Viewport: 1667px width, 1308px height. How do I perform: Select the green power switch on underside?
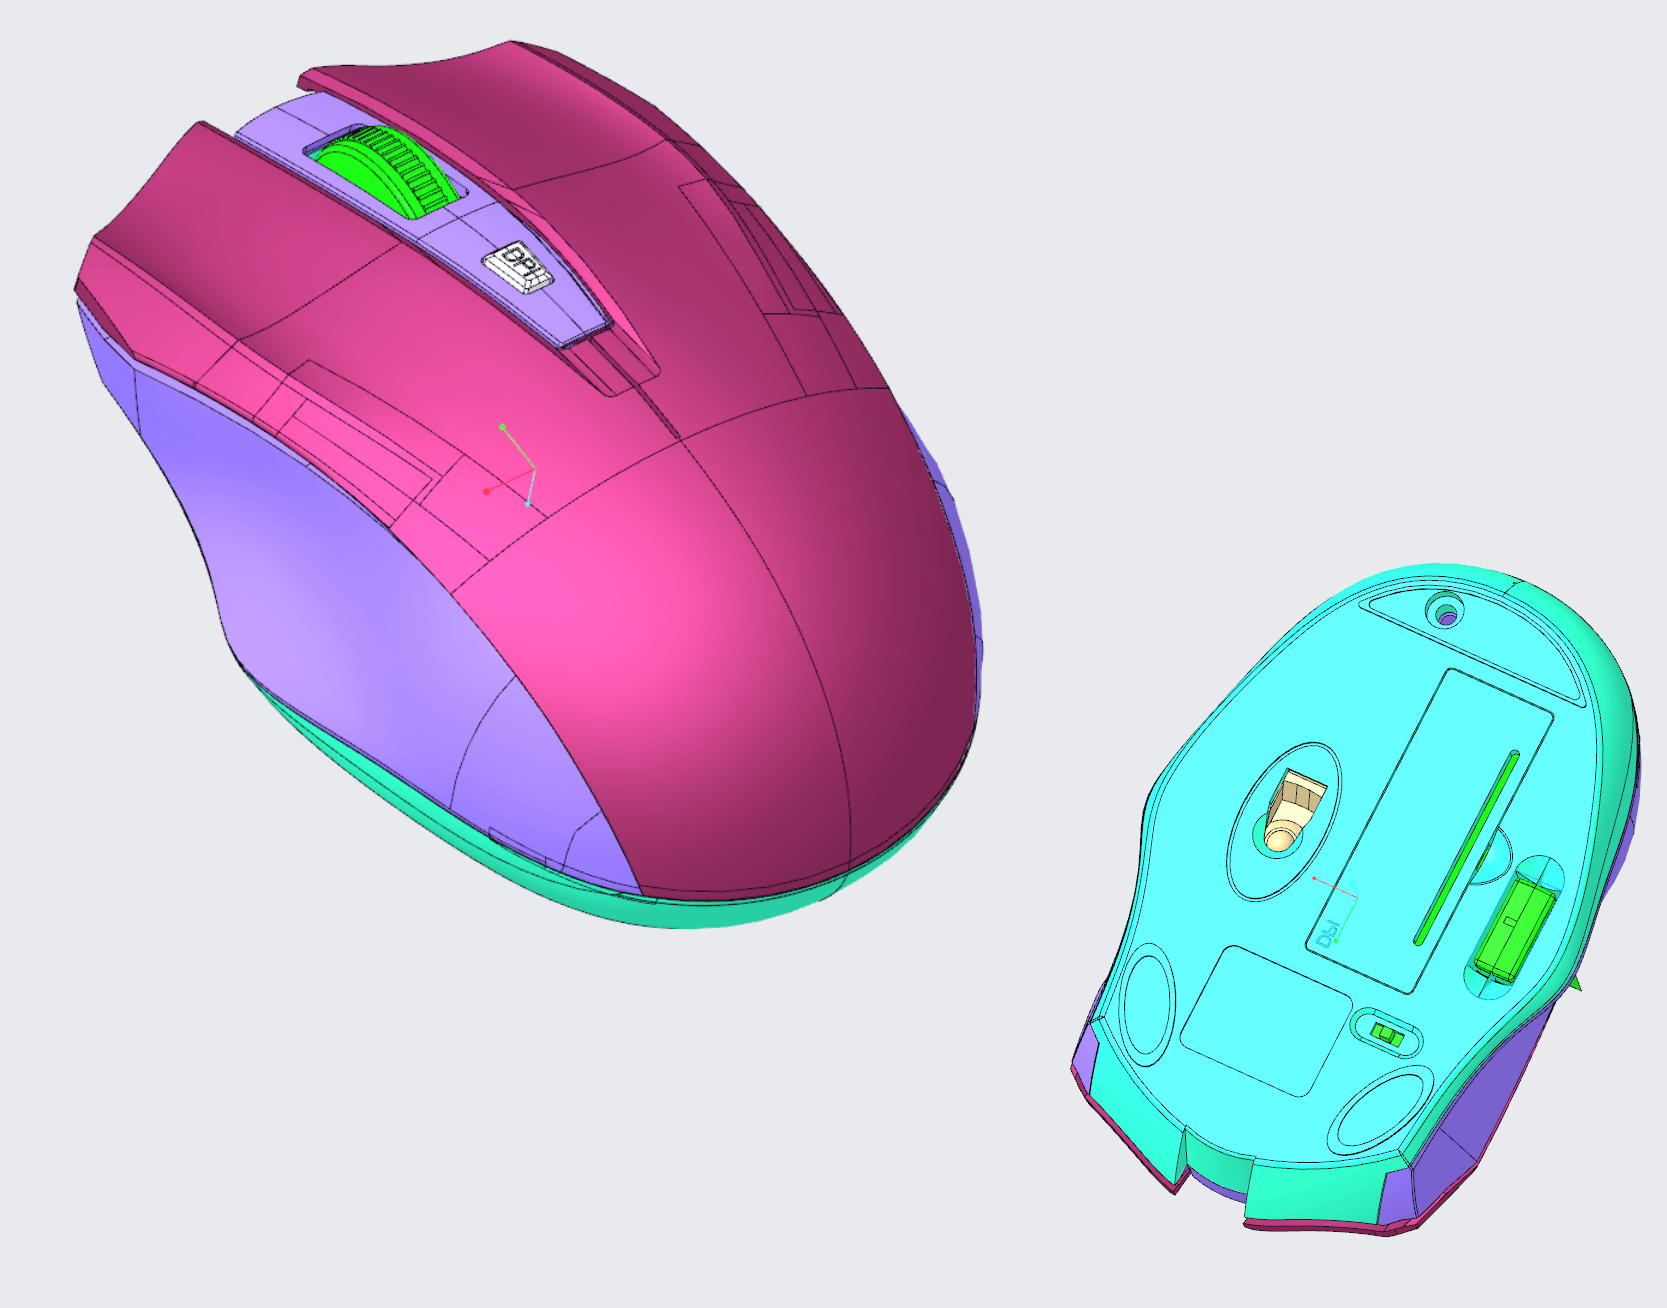(1388, 1034)
